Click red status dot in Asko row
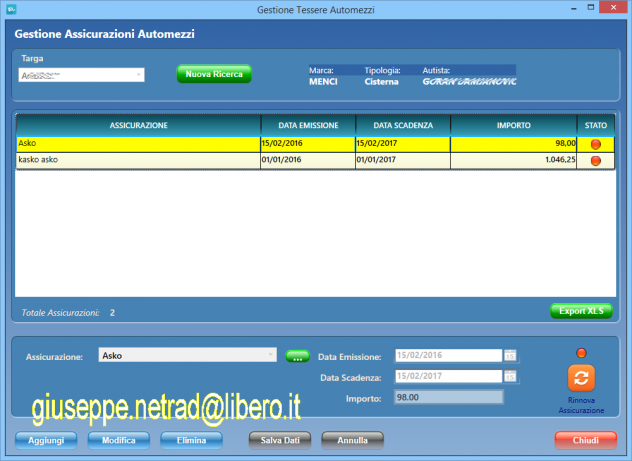The width and height of the screenshot is (632, 461). [595, 144]
